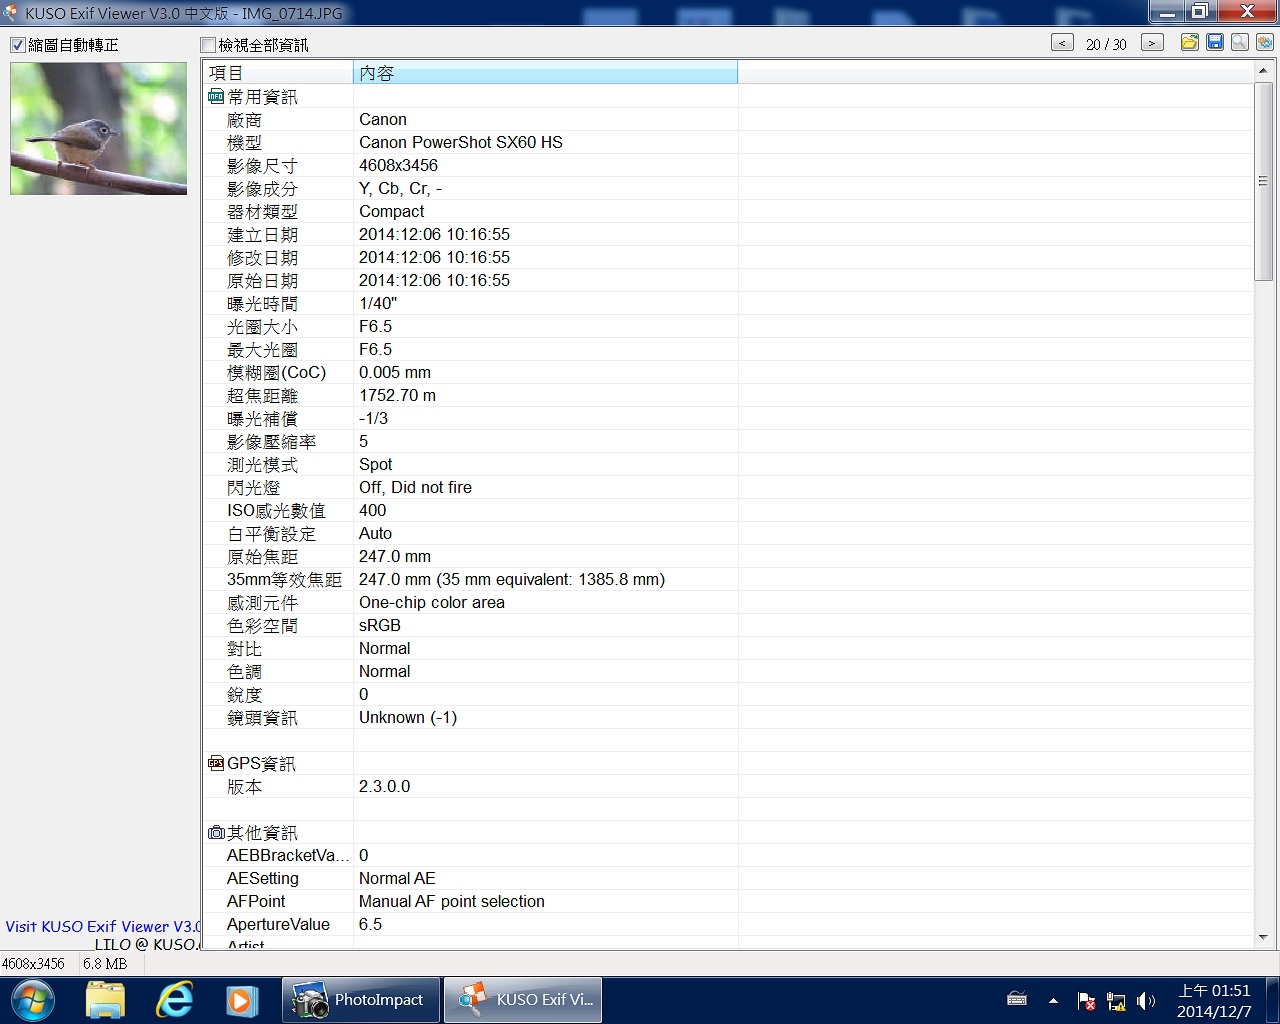Open the Visit KUSO Exif Viewer V3.0 link

click(x=103, y=926)
